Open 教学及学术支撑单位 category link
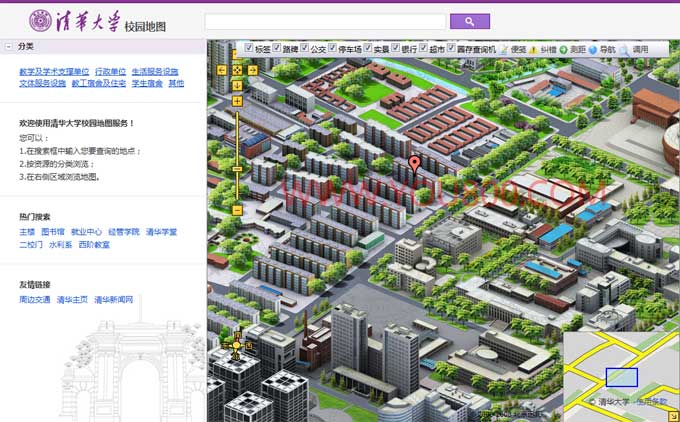This screenshot has height=422, width=680. [54, 72]
